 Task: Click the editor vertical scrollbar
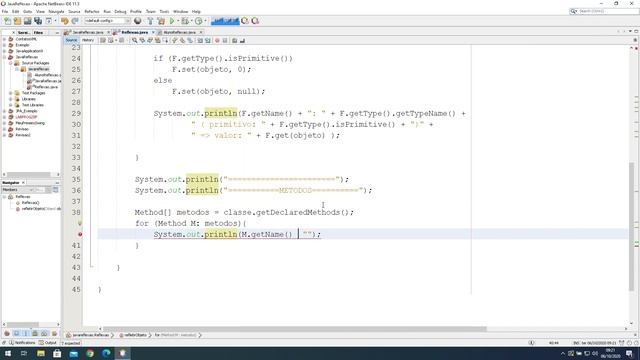pyautogui.click(x=631, y=227)
